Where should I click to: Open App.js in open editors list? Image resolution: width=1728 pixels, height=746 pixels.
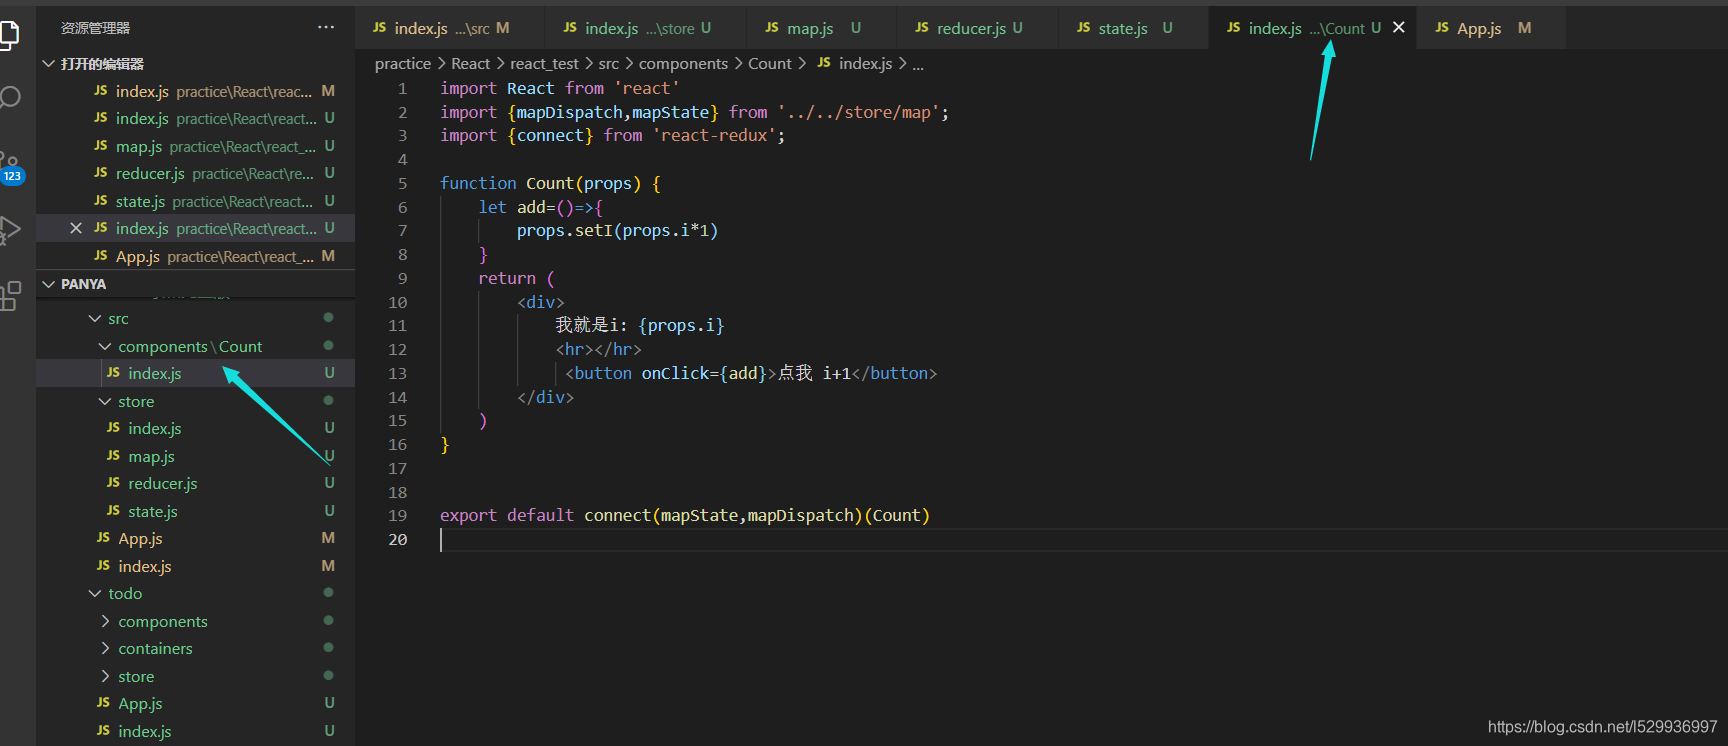pyautogui.click(x=195, y=256)
